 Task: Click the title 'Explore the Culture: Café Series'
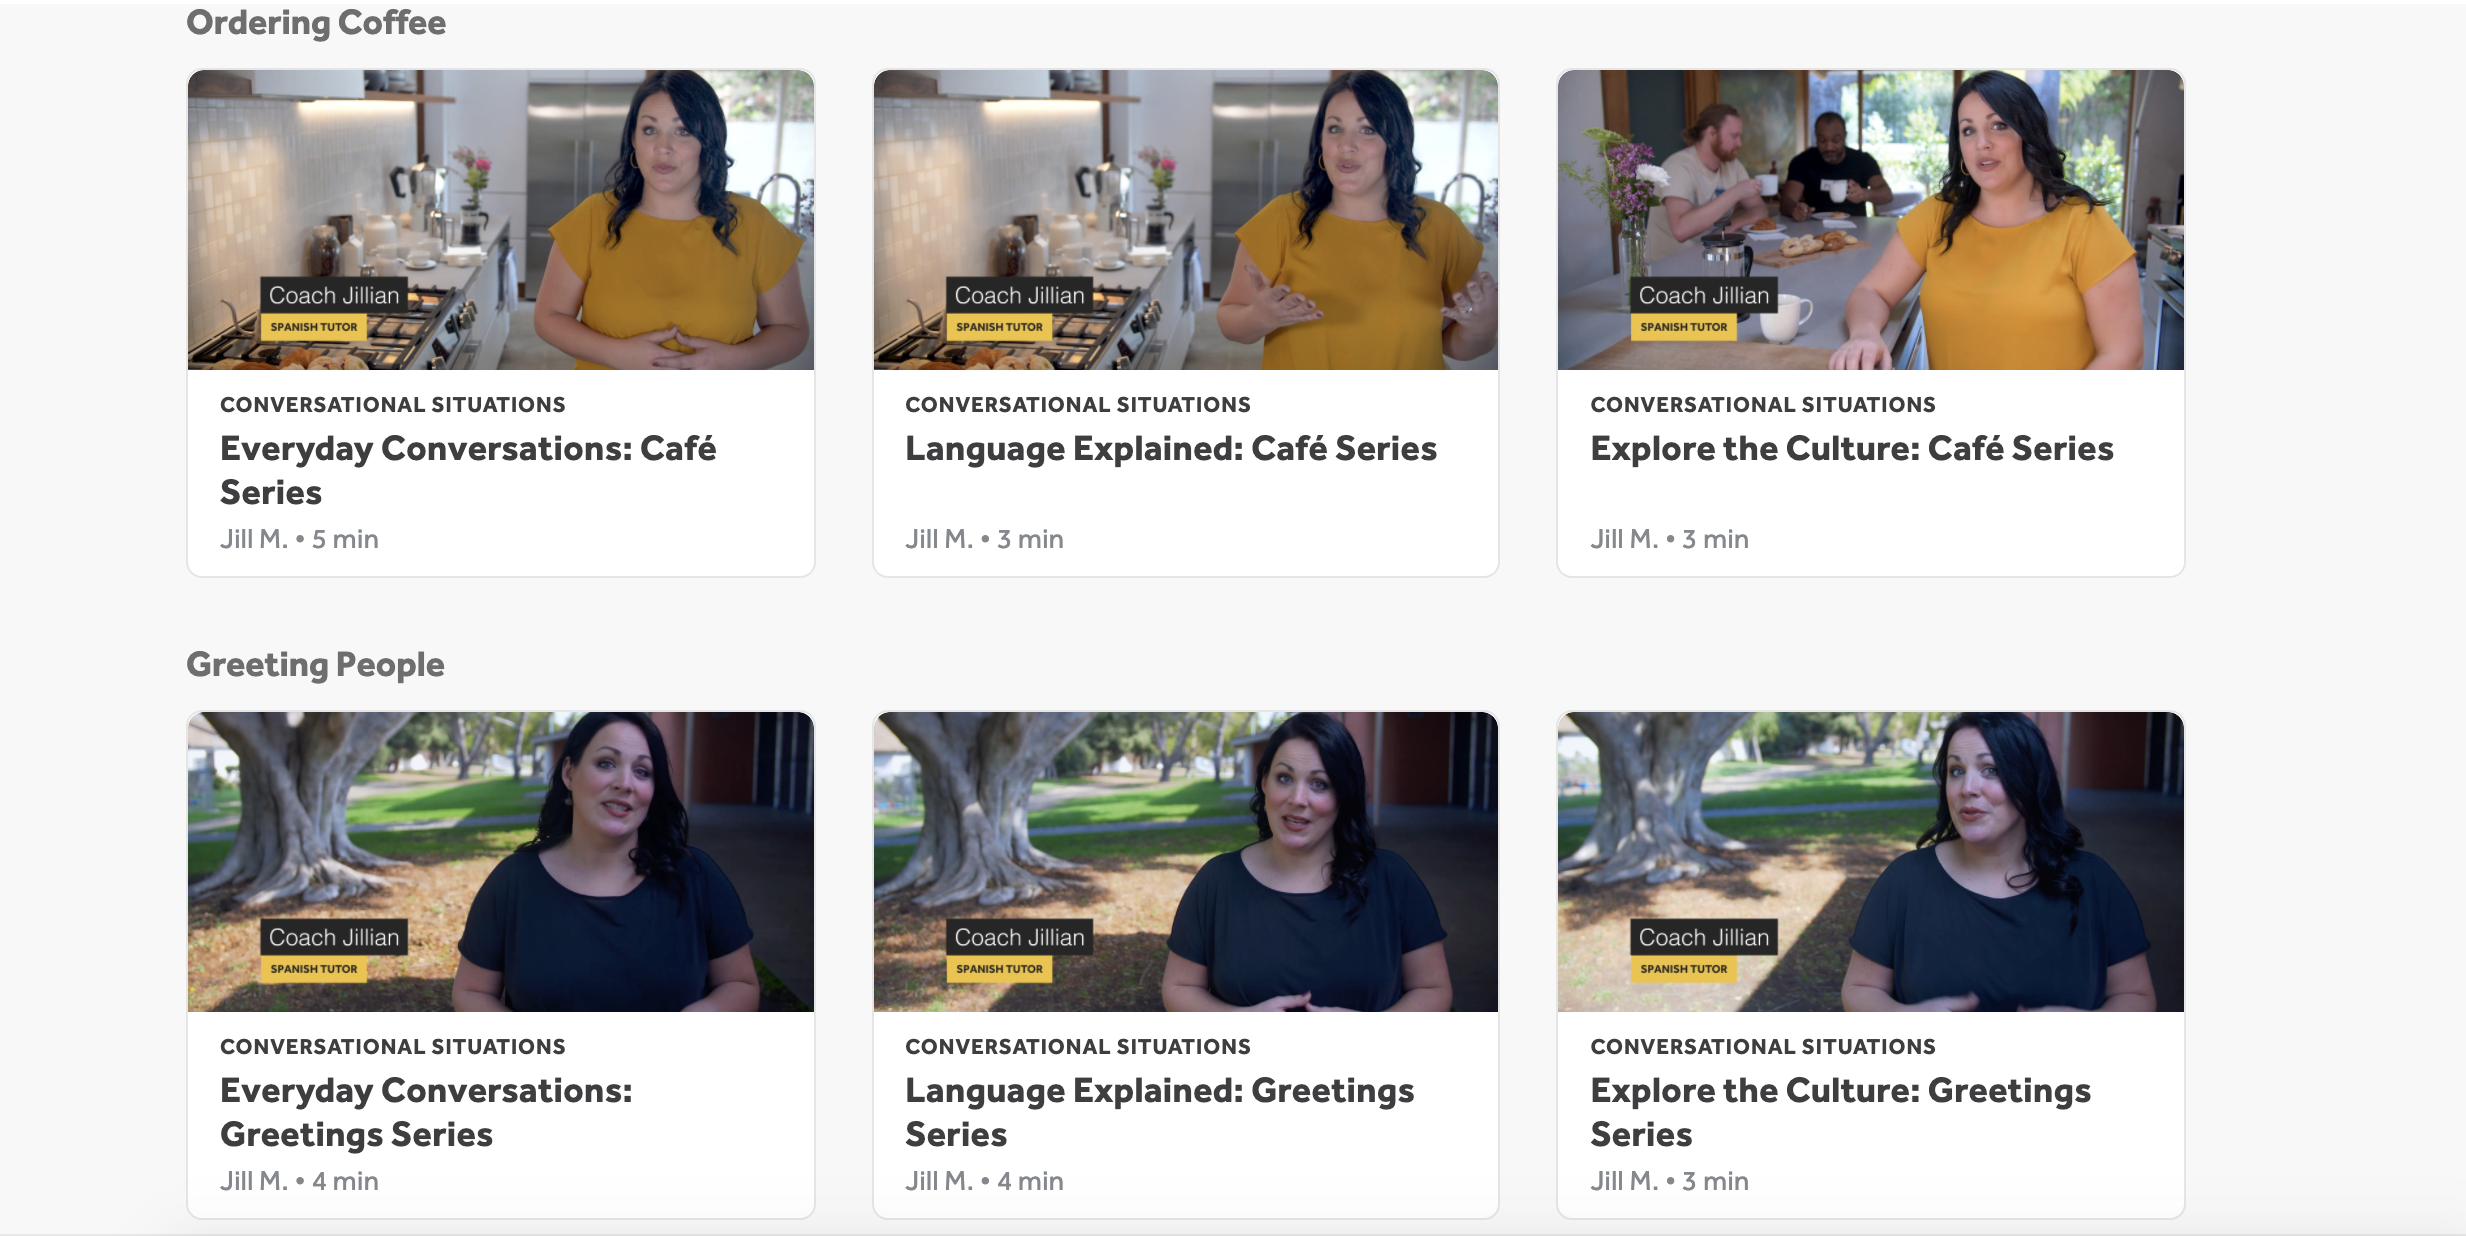point(1852,449)
